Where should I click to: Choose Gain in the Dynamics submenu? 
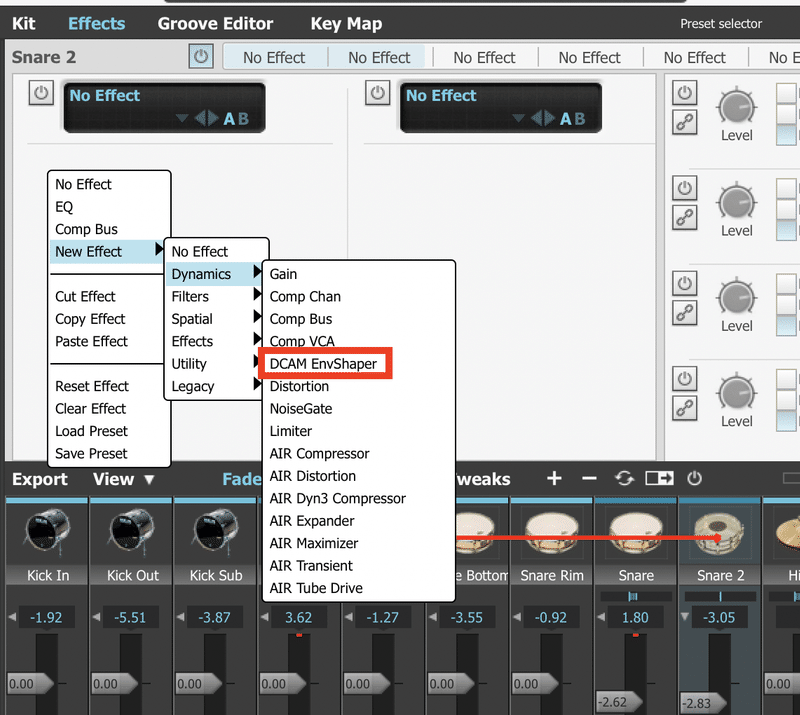tap(283, 274)
